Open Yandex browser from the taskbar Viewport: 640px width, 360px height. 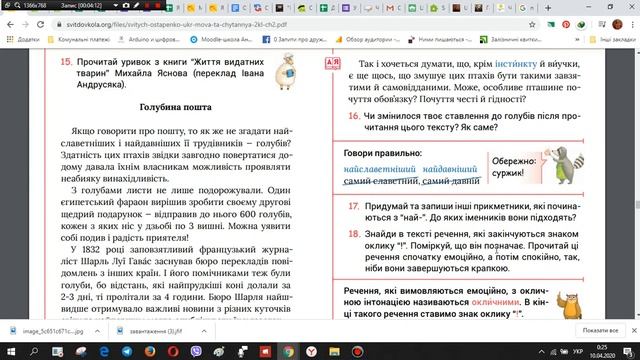(311, 351)
